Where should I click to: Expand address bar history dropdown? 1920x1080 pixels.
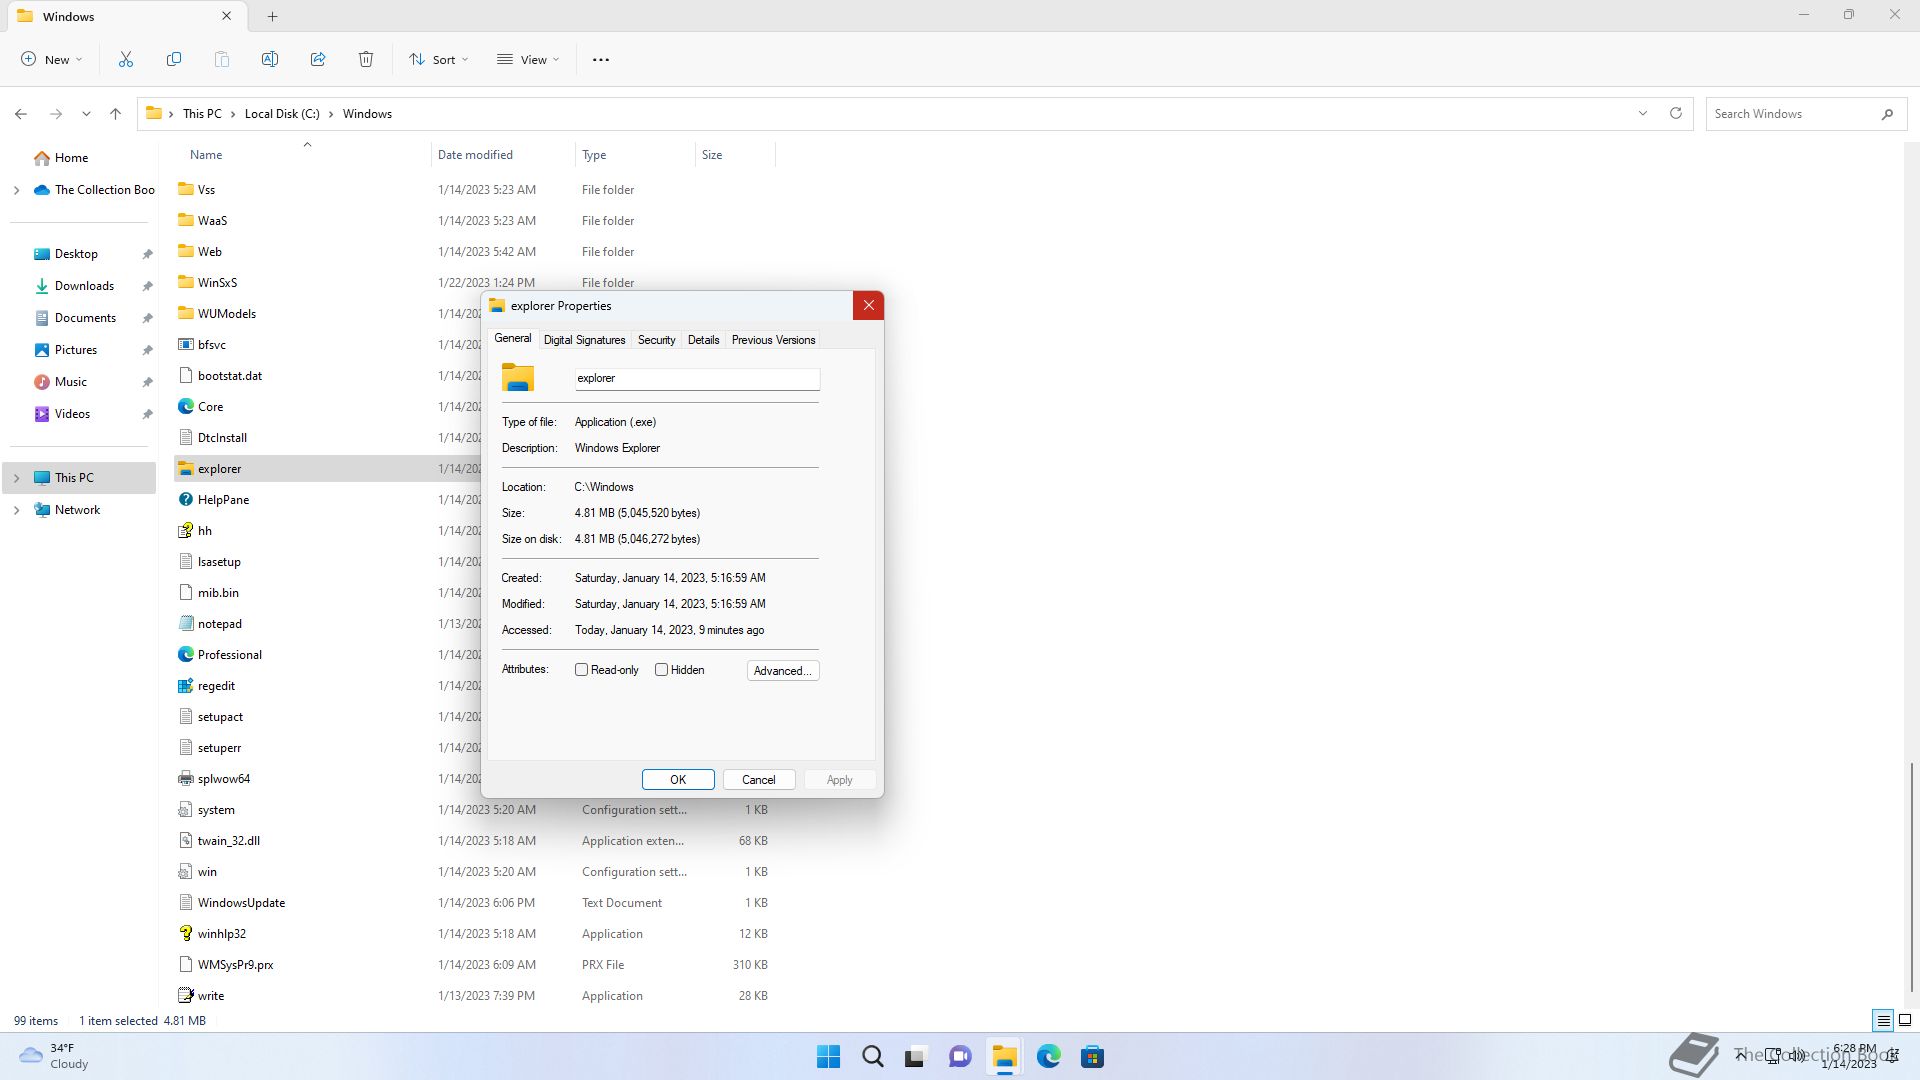pyautogui.click(x=1642, y=113)
